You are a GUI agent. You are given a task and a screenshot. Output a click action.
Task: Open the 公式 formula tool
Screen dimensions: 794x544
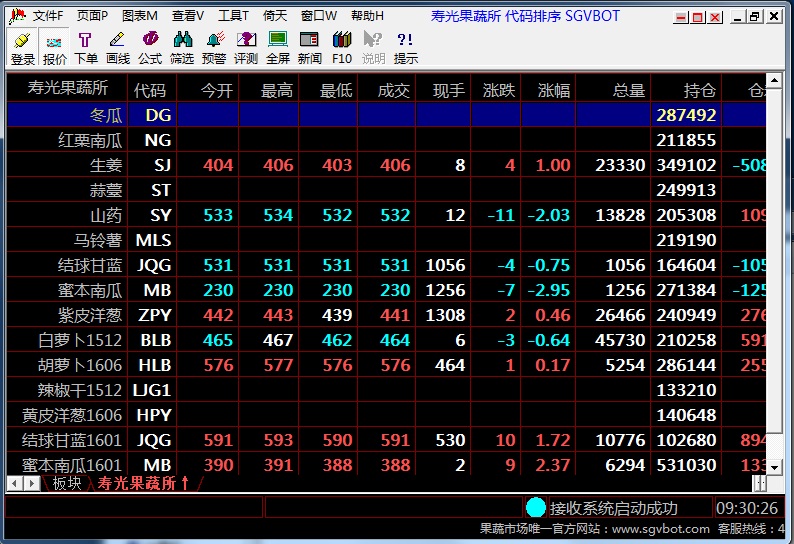tap(150, 47)
